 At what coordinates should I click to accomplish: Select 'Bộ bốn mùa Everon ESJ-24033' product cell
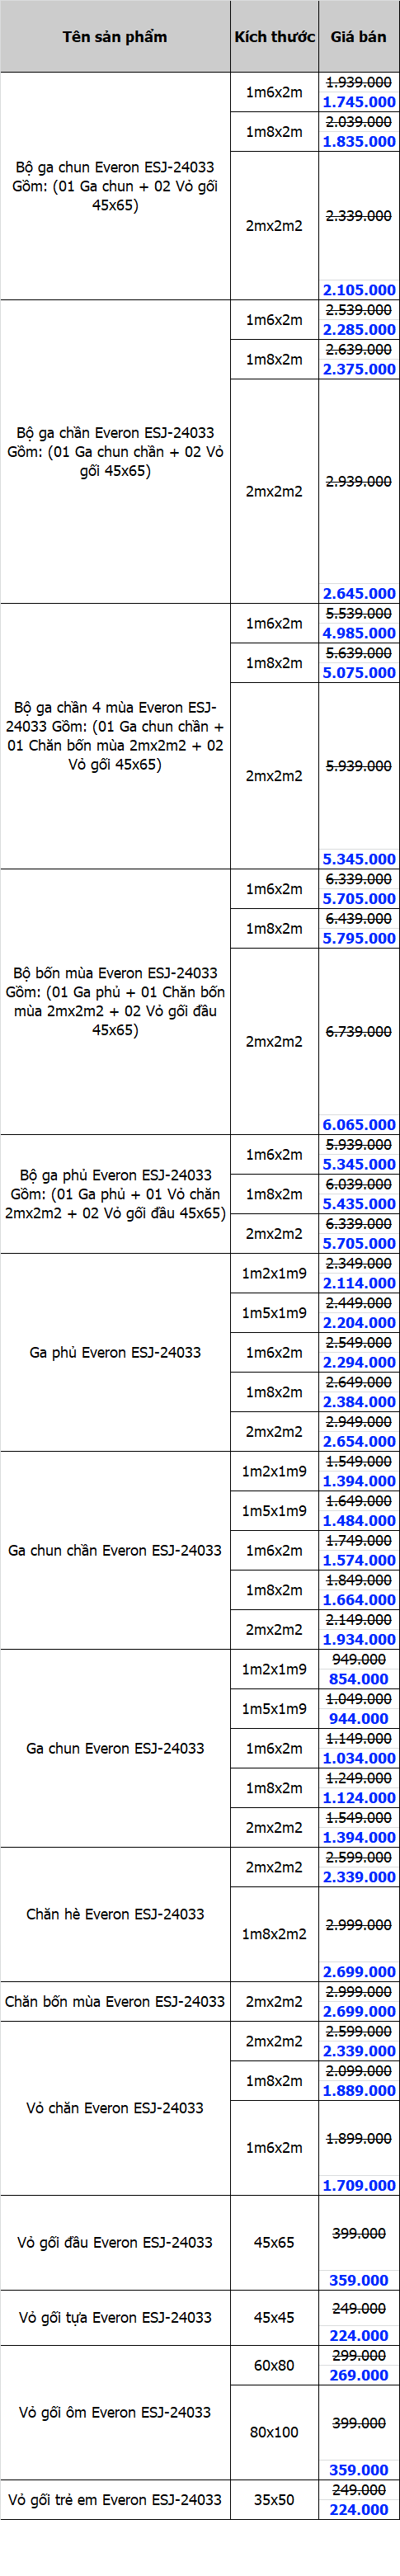[115, 1001]
